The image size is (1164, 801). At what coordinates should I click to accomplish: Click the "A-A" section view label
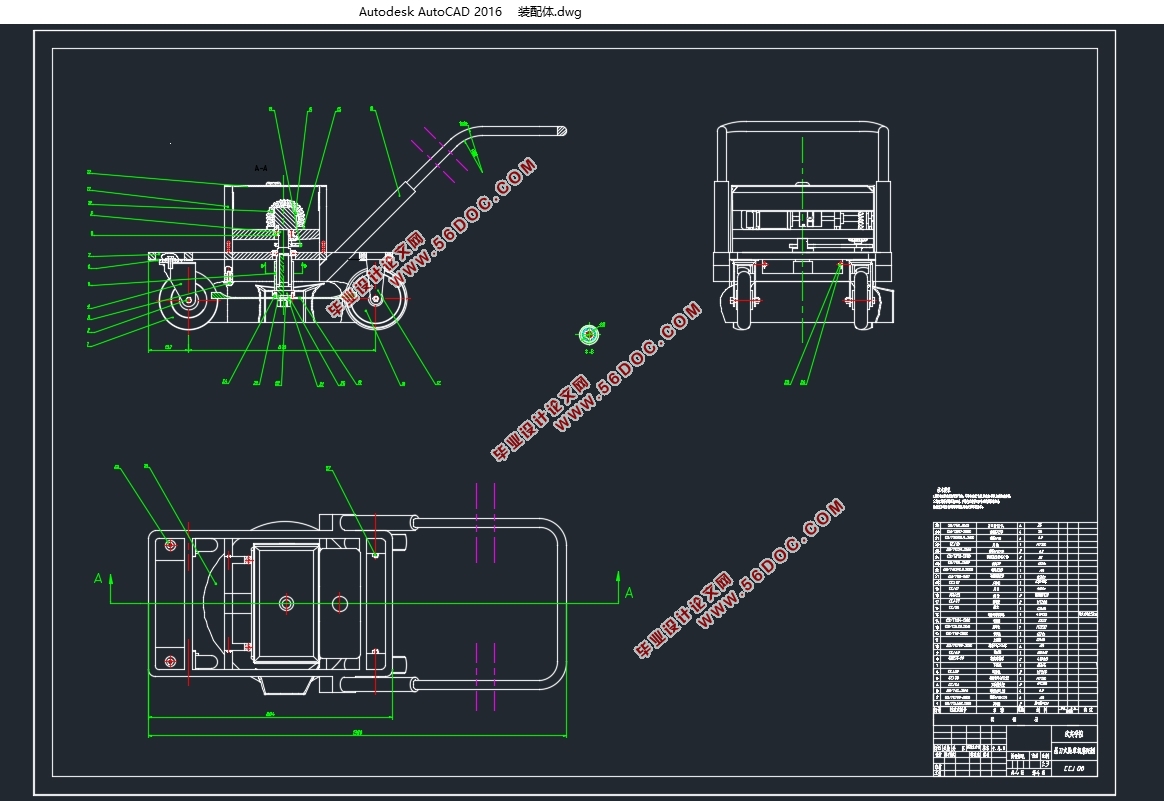pos(261,169)
